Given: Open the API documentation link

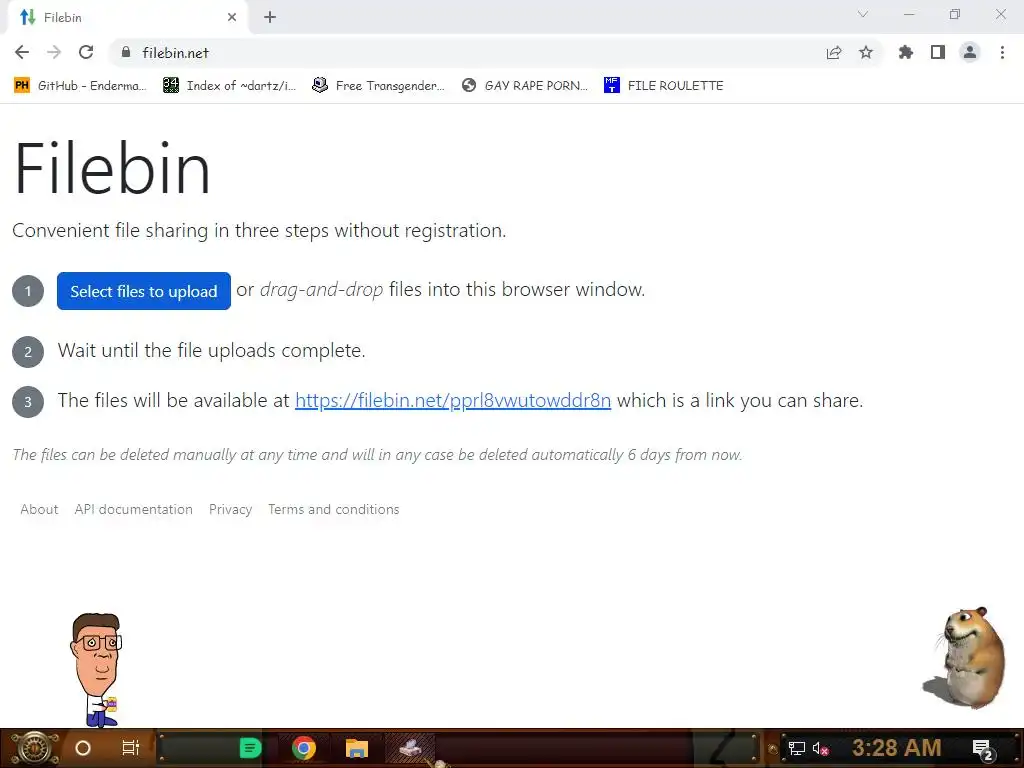Looking at the screenshot, I should 133,509.
